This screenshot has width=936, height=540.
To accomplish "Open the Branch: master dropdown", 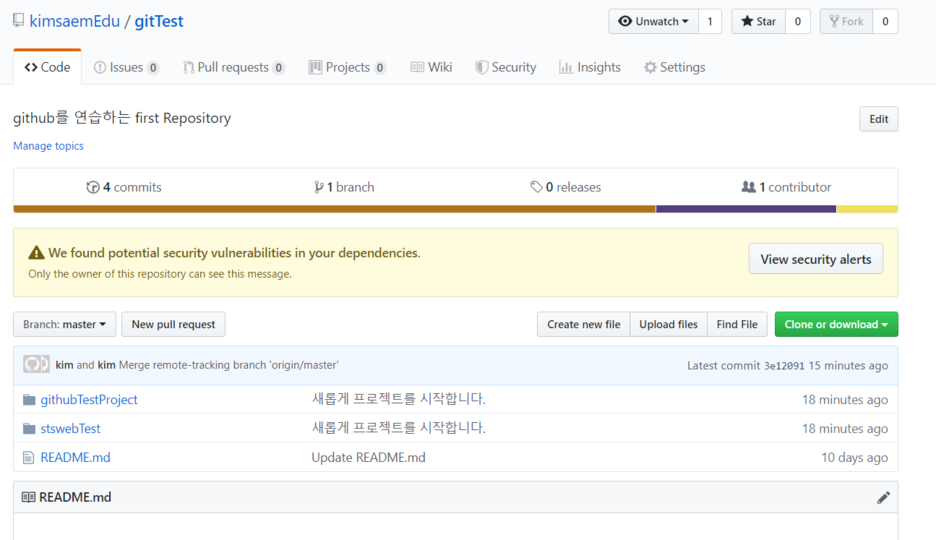I will (64, 324).
